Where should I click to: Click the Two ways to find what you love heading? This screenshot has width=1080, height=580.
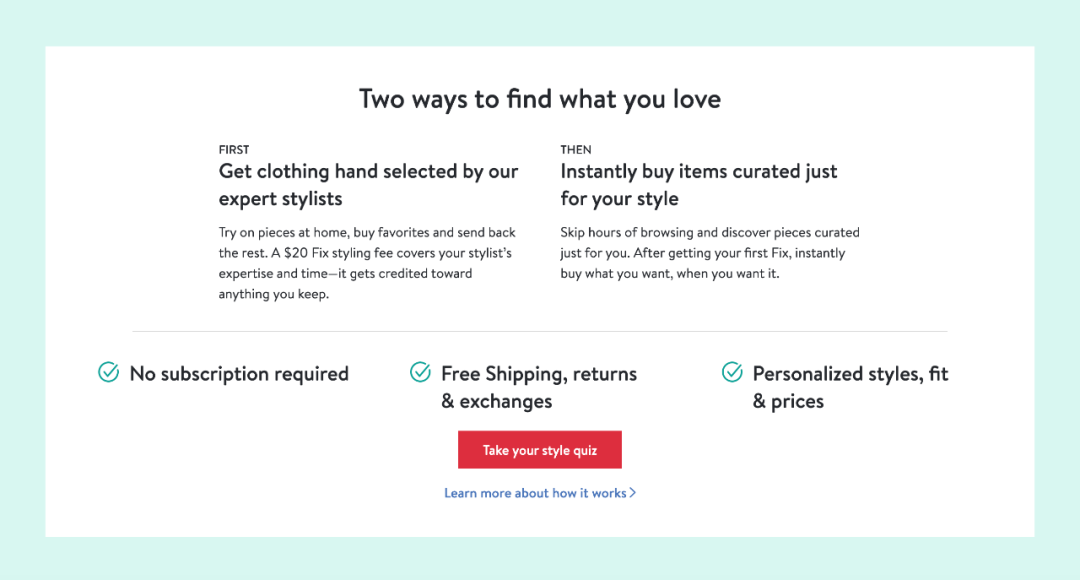540,99
